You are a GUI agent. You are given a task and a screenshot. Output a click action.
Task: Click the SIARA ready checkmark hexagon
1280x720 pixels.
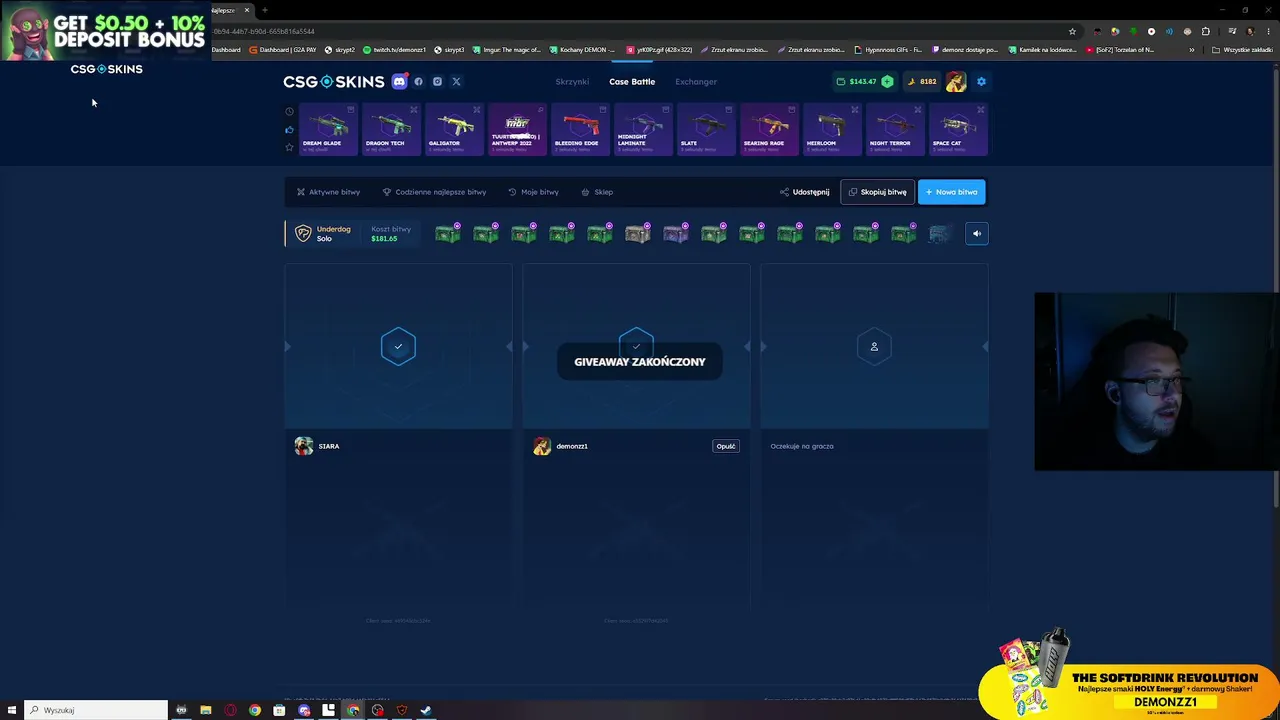398,347
